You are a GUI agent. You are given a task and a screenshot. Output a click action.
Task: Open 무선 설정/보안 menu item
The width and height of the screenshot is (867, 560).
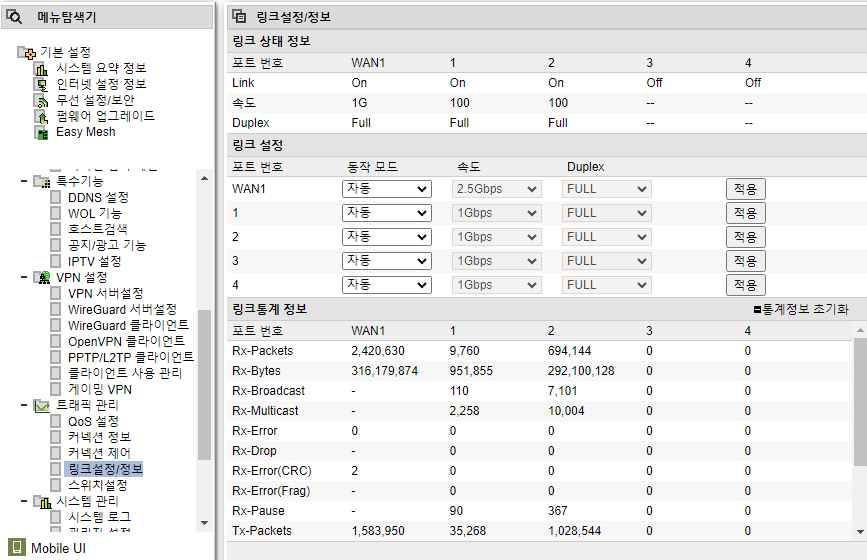pyautogui.click(x=95, y=100)
